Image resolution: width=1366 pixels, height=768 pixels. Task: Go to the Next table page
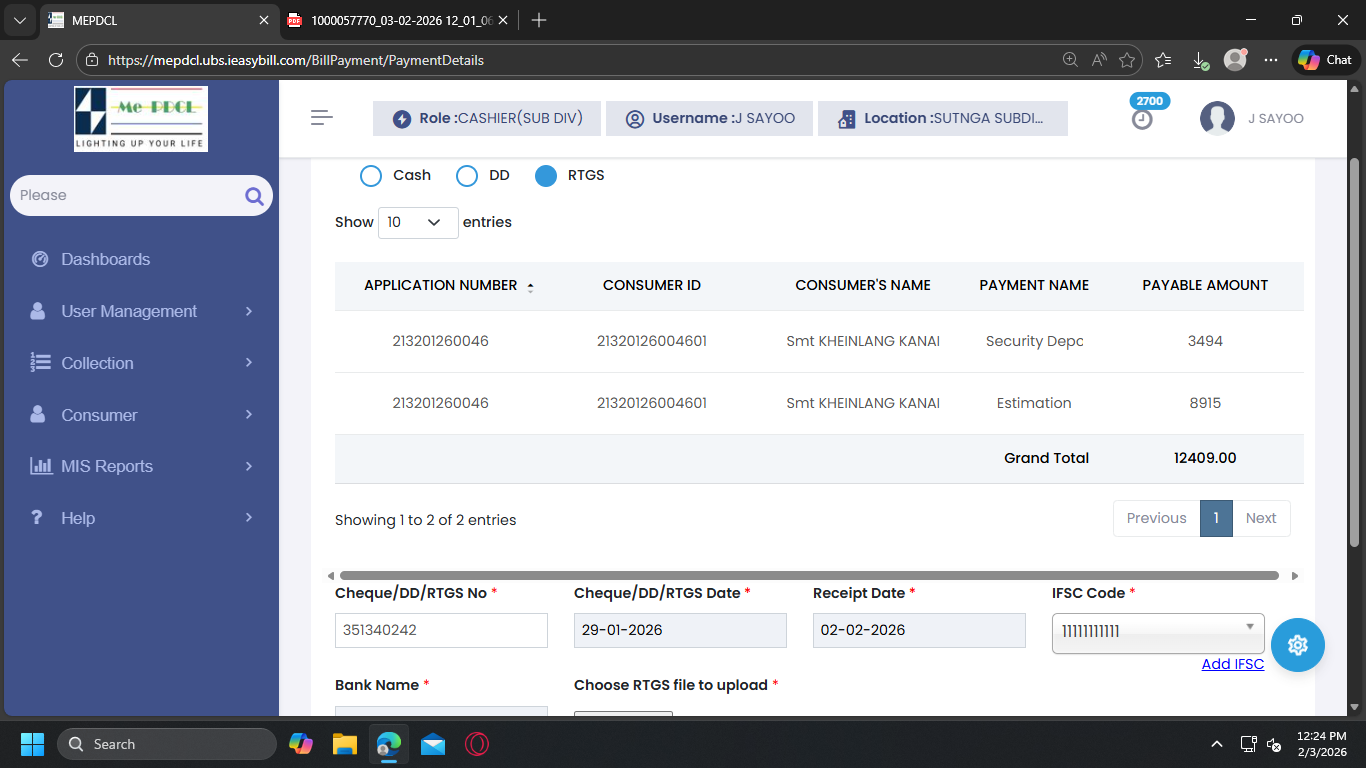point(1260,518)
